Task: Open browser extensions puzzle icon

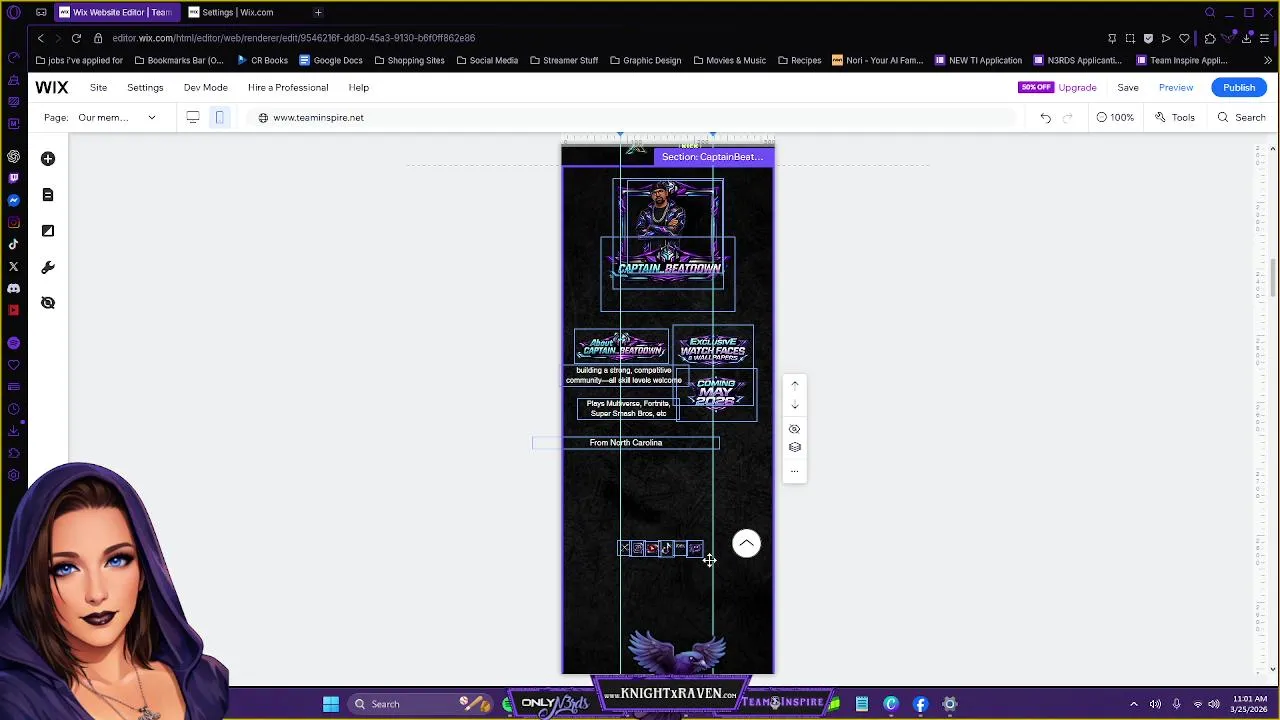Action: click(x=1210, y=38)
